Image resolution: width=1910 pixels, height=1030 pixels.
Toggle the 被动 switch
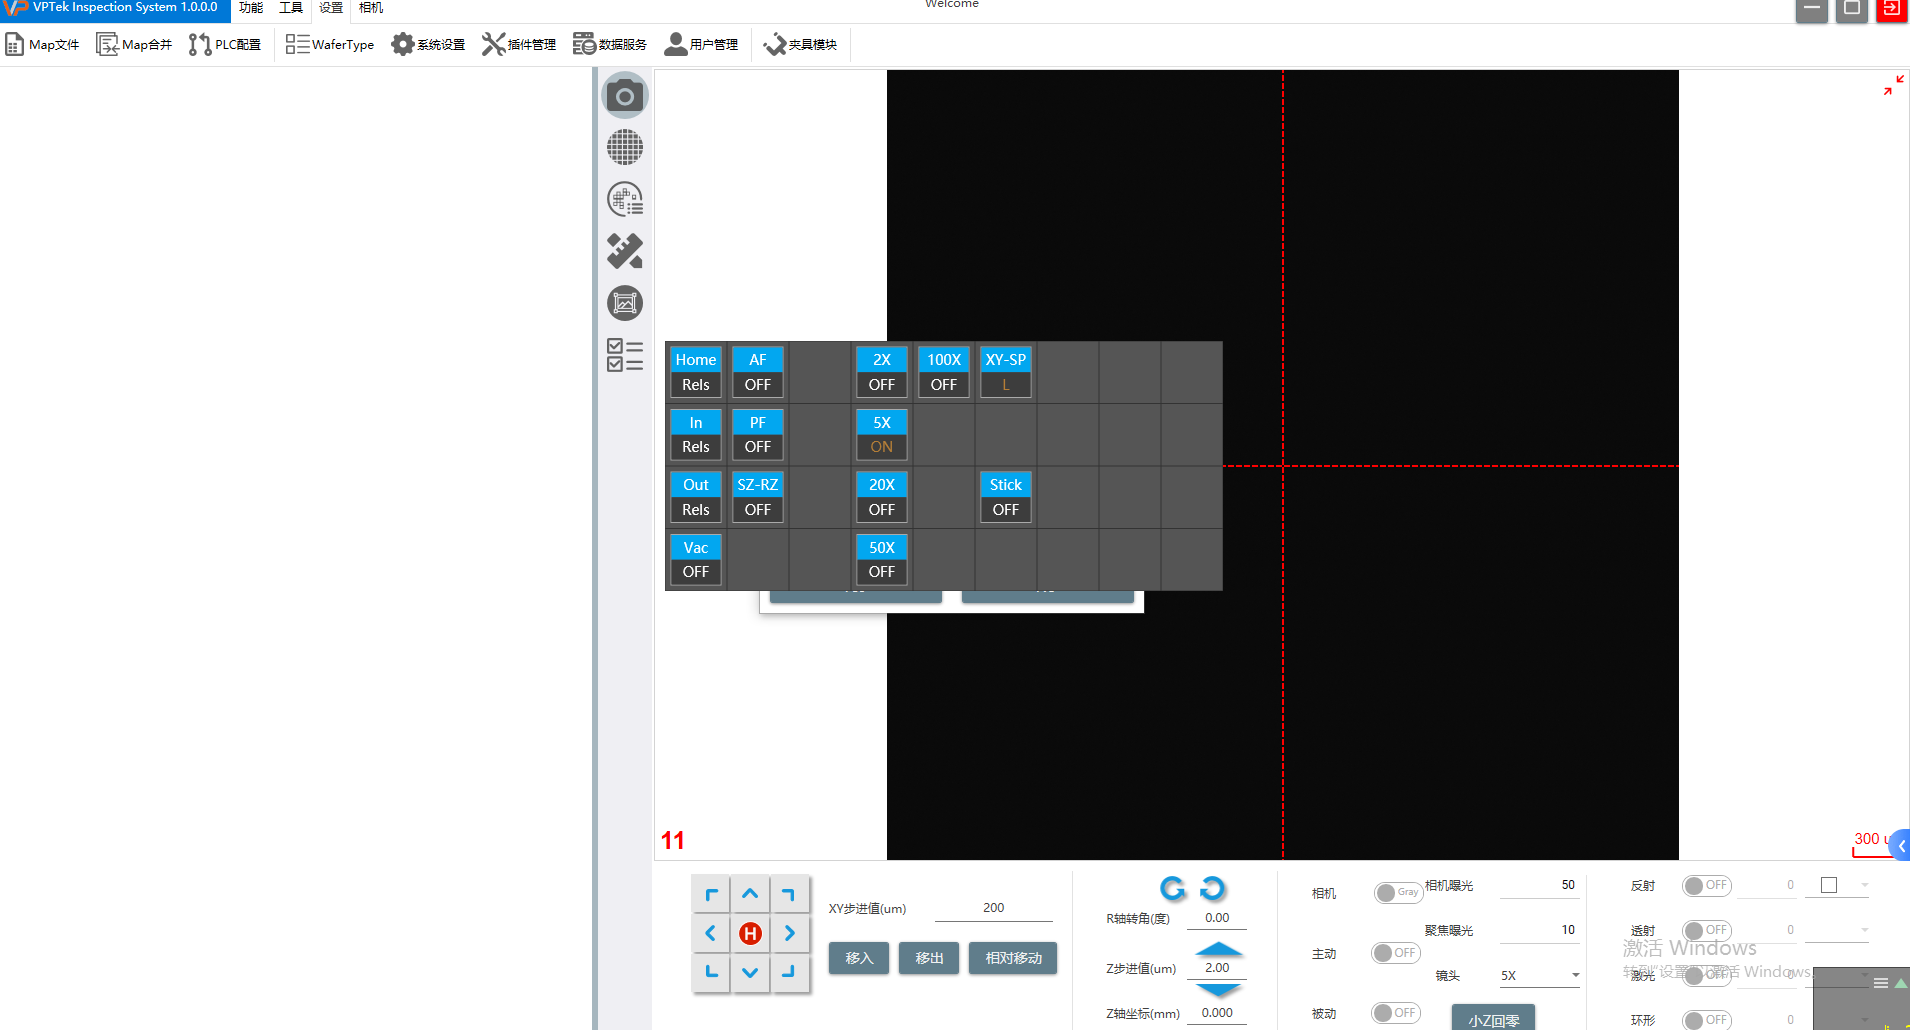tap(1396, 1013)
